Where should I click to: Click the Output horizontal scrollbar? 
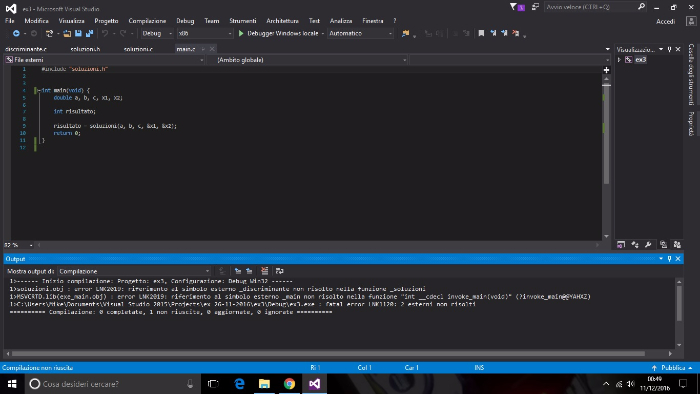(x=328, y=354)
